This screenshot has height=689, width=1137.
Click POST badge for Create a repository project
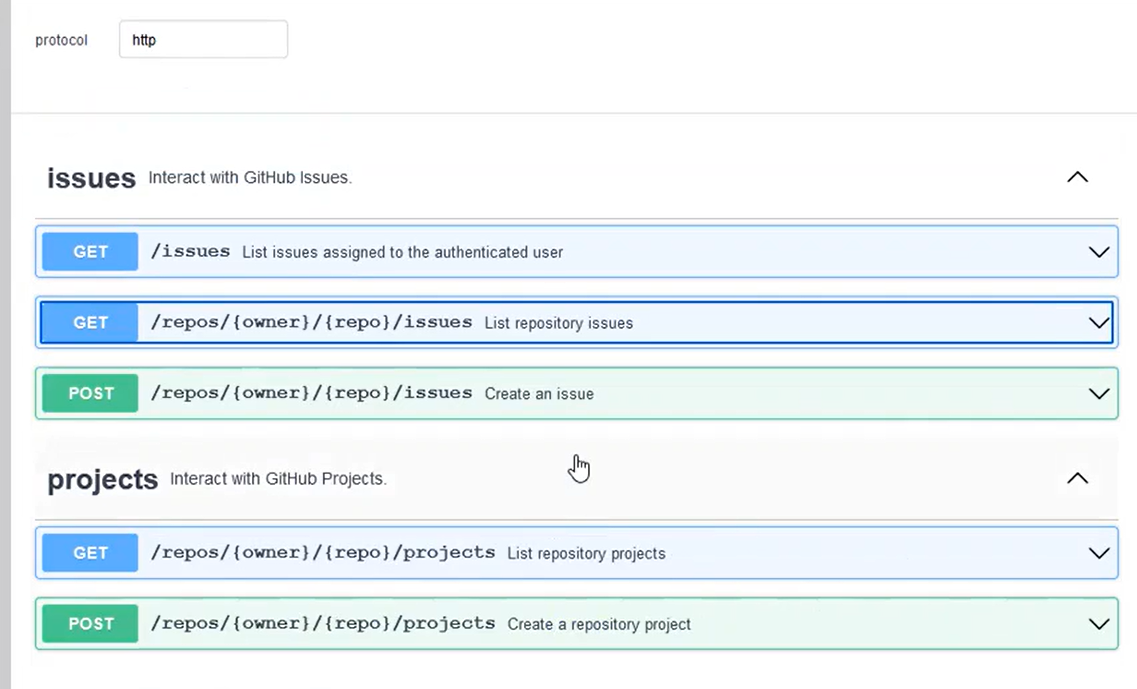pyautogui.click(x=90, y=623)
